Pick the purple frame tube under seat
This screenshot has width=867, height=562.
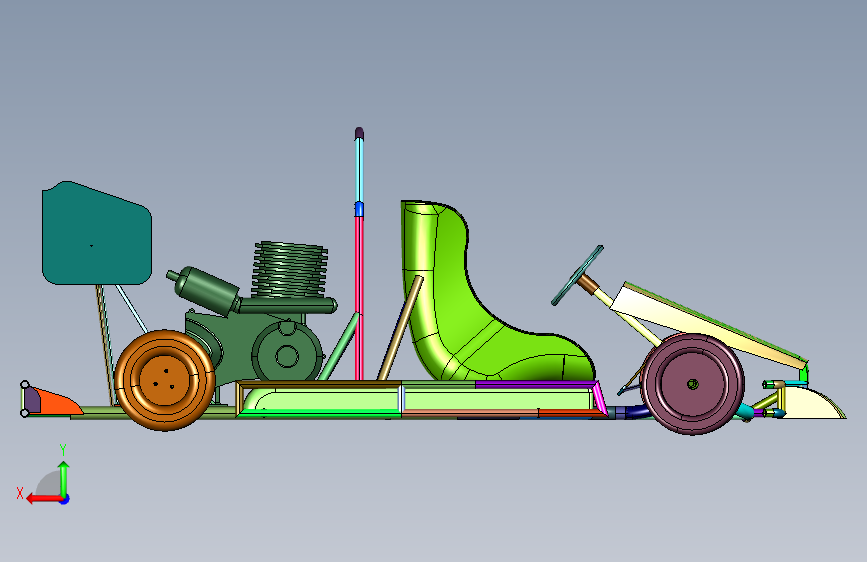535,384
